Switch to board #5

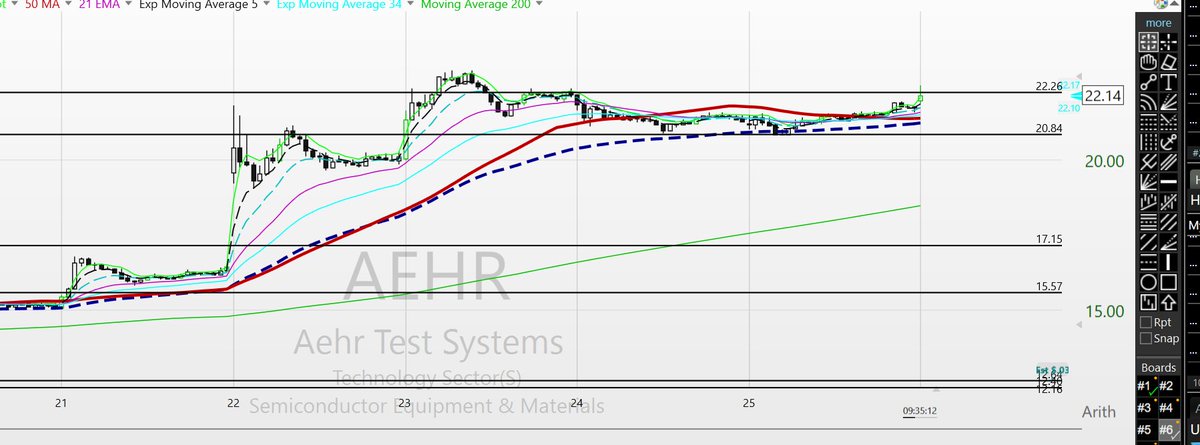tap(1147, 430)
